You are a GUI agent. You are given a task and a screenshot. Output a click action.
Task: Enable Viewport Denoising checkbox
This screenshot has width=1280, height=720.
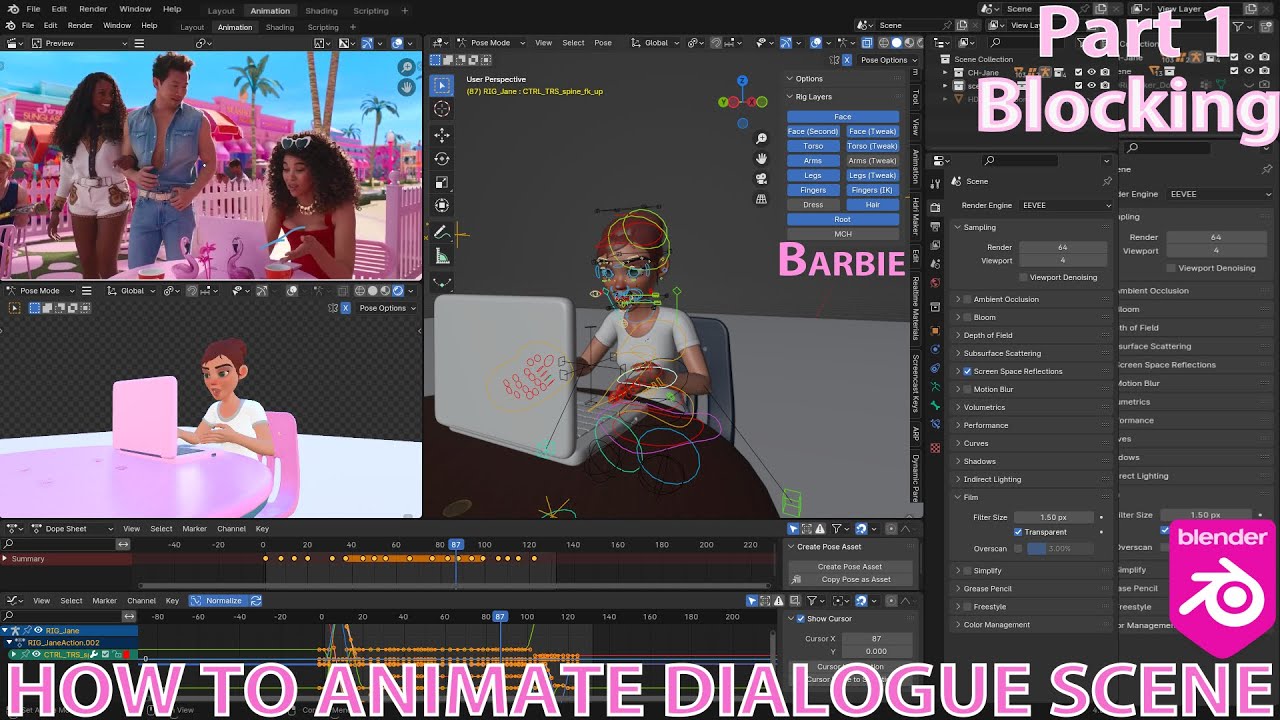point(1022,277)
